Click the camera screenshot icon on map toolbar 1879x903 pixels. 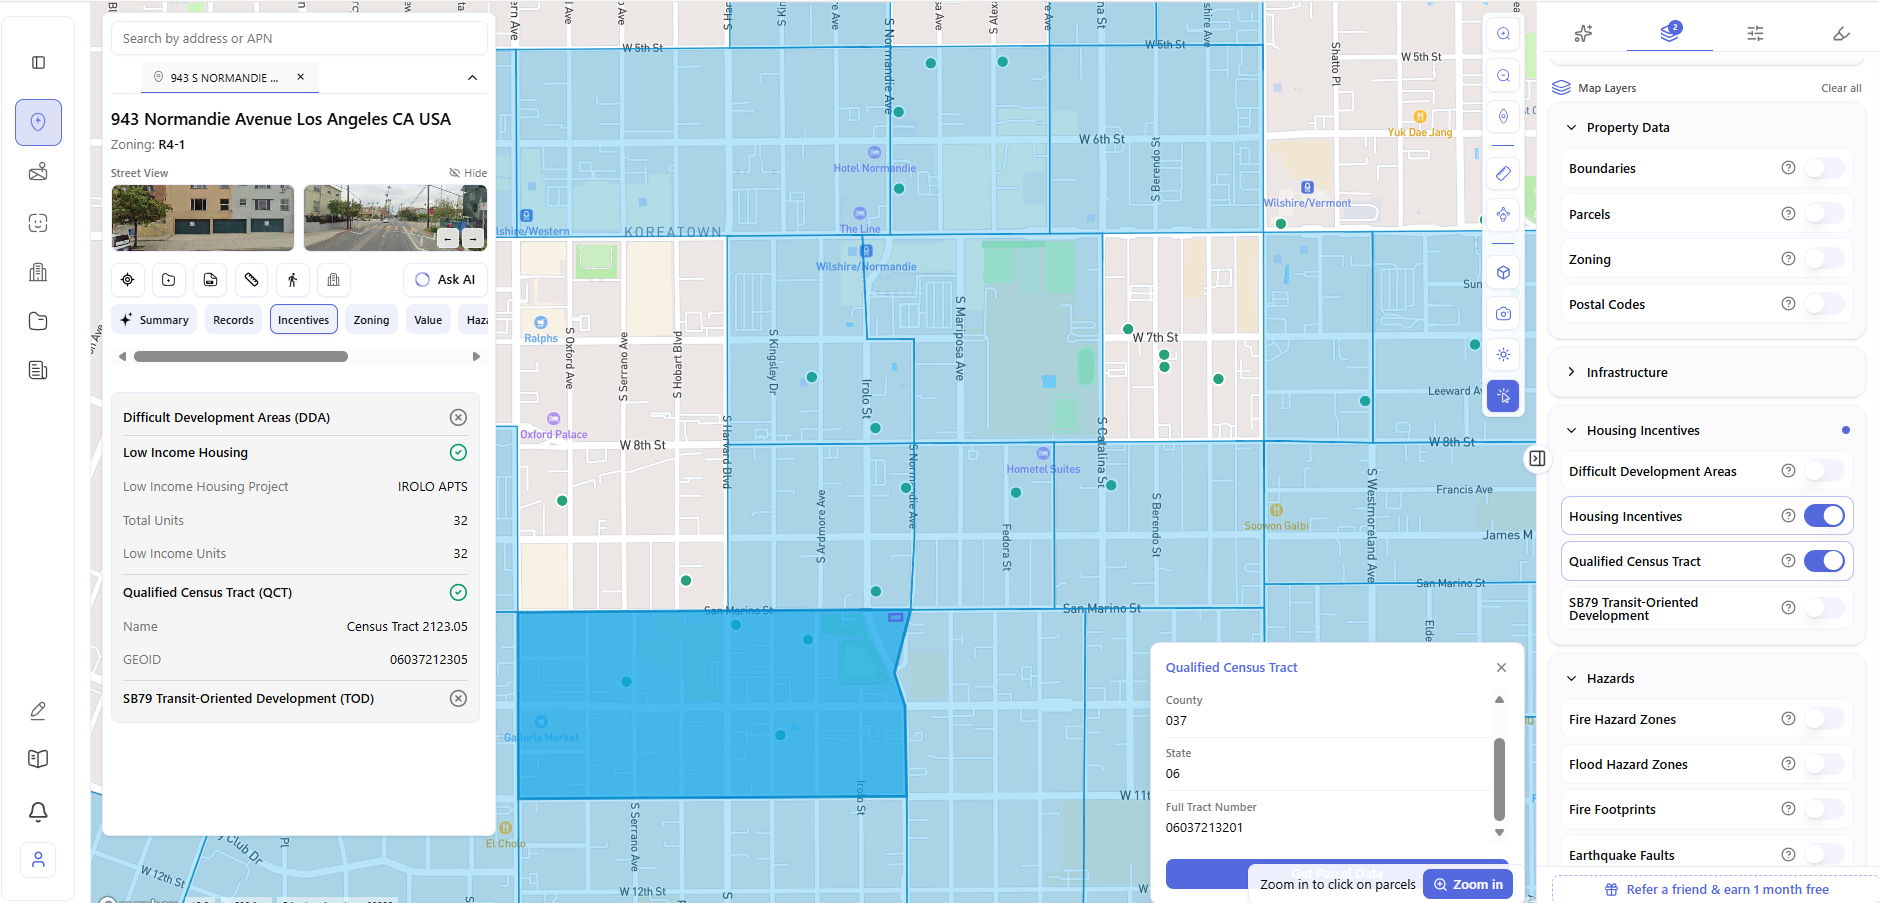pos(1503,314)
